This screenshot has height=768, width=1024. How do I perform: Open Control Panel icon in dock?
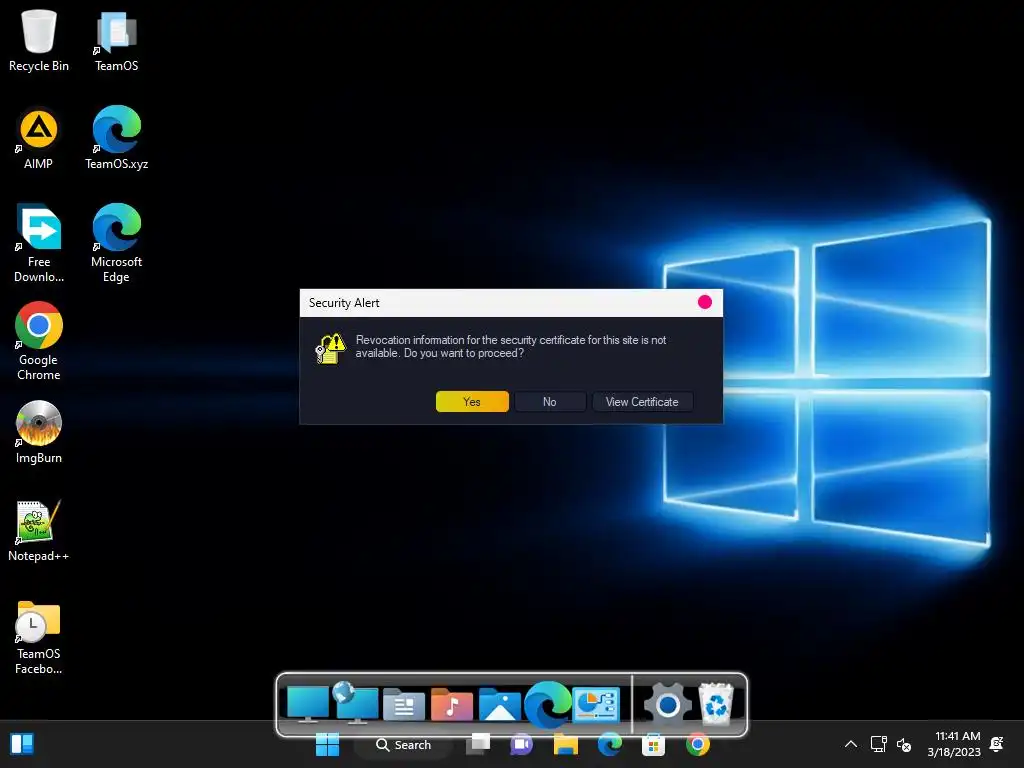click(x=596, y=705)
